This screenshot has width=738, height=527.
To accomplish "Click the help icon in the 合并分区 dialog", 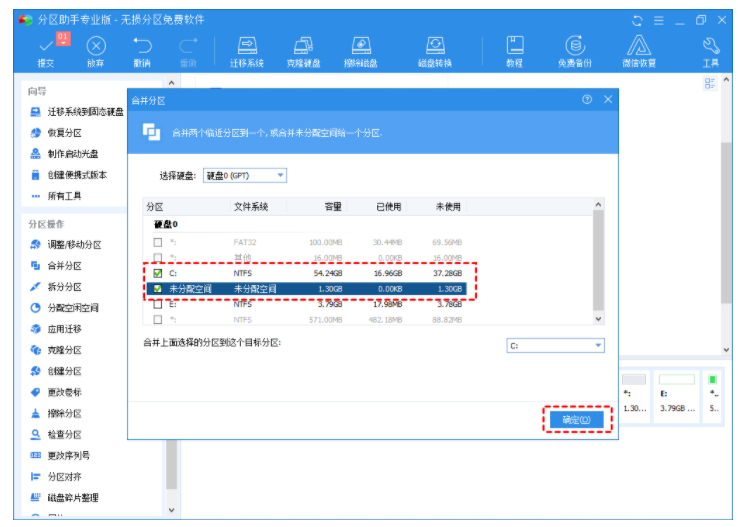I will pos(587,100).
